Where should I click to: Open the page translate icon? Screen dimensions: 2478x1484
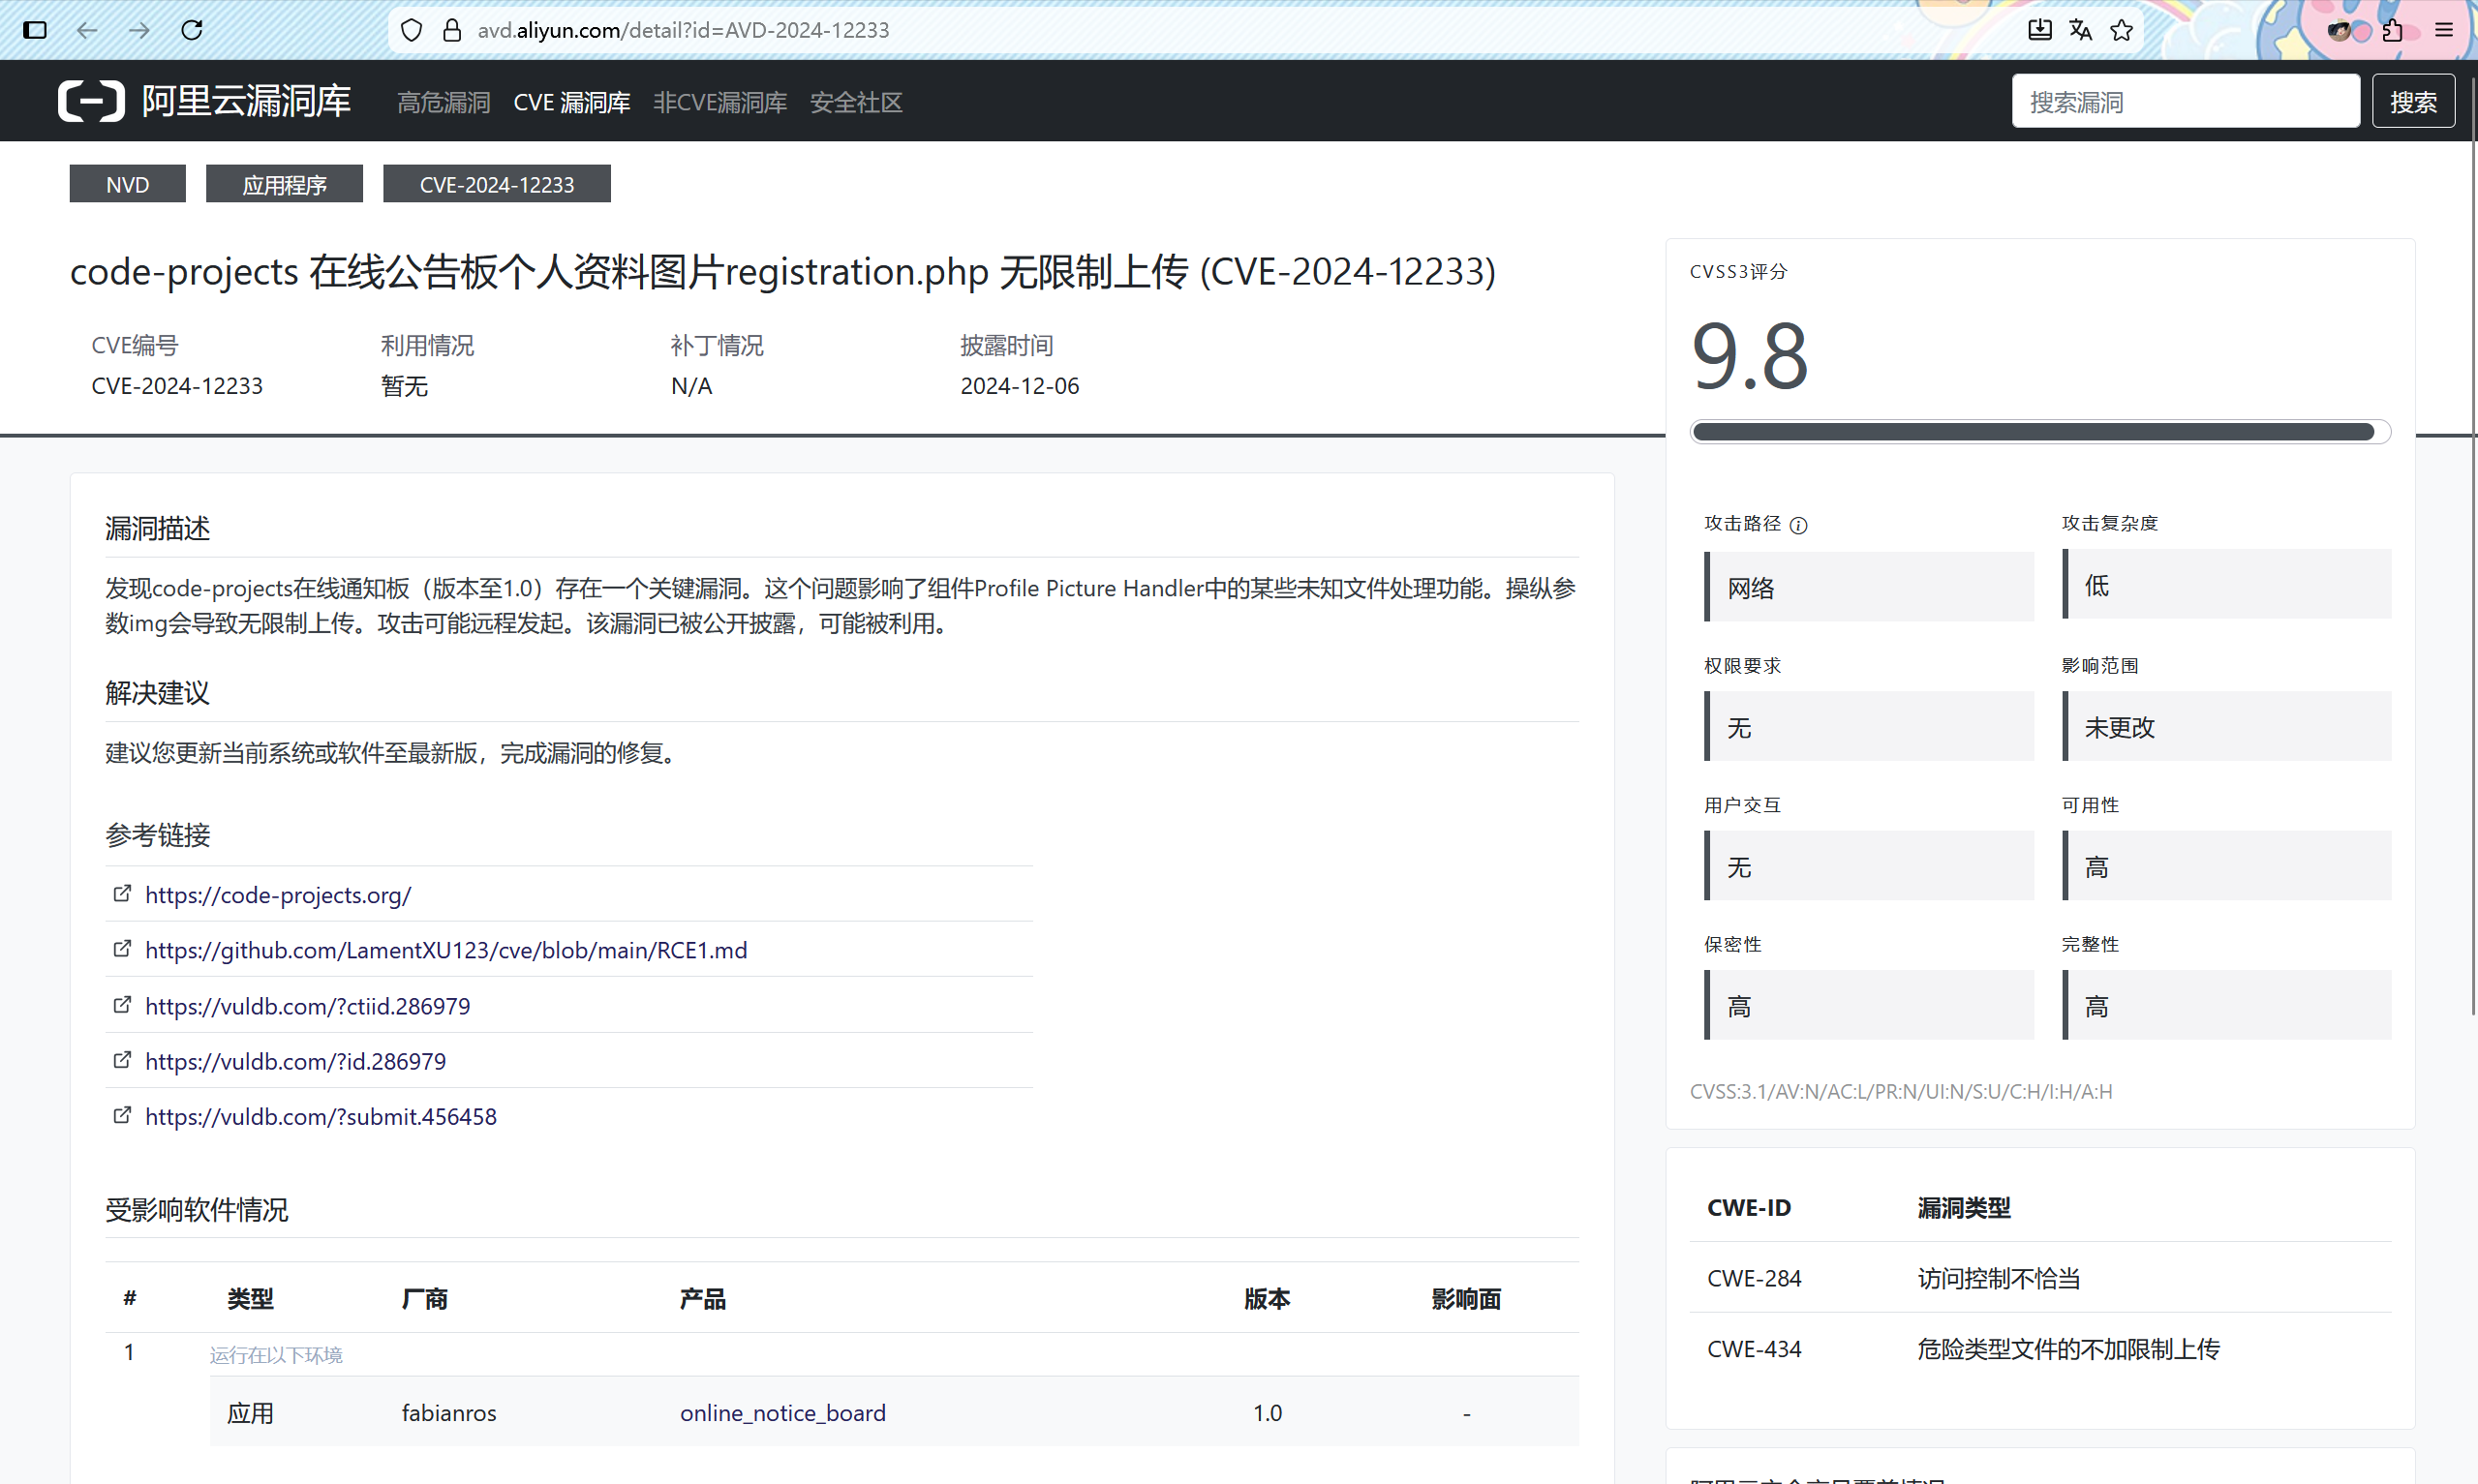tap(2080, 30)
